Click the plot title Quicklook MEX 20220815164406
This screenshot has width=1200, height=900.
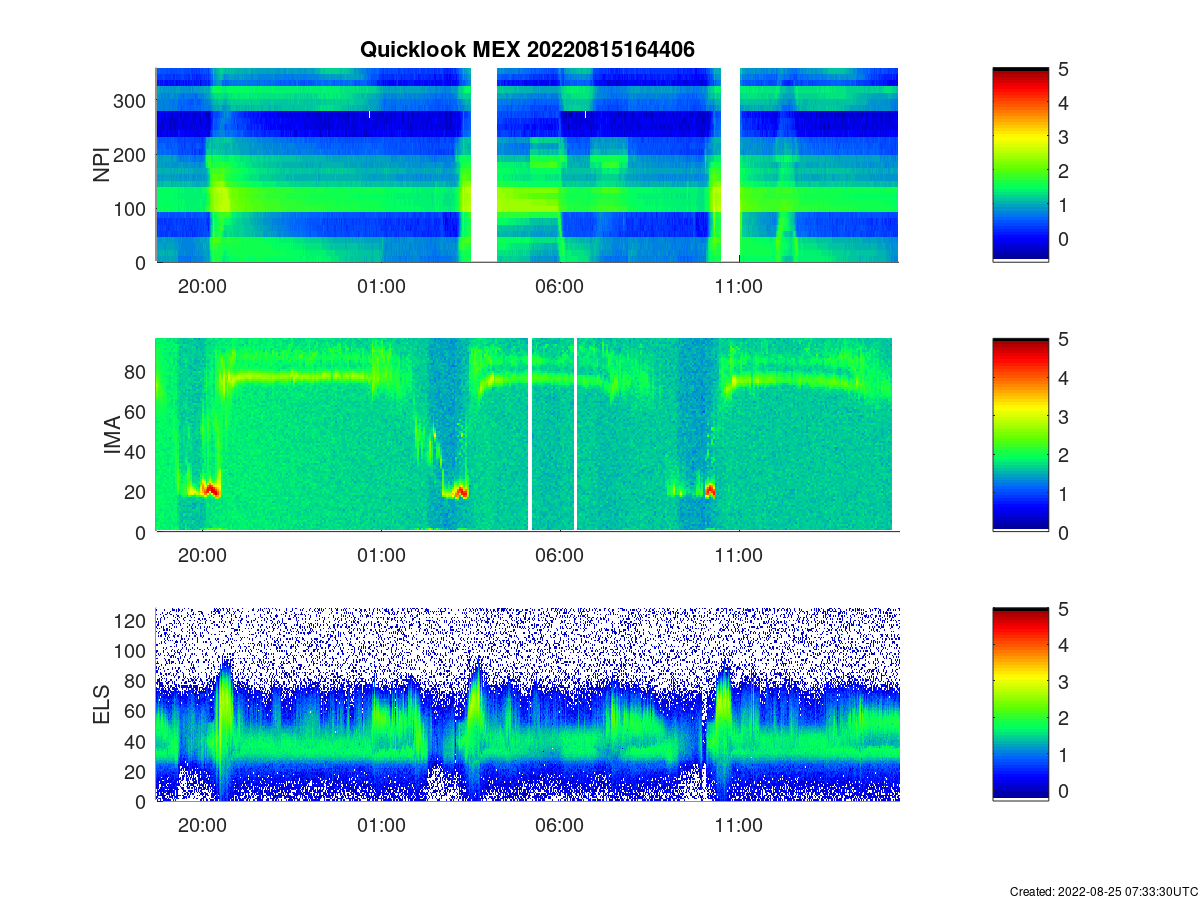pyautogui.click(x=527, y=49)
